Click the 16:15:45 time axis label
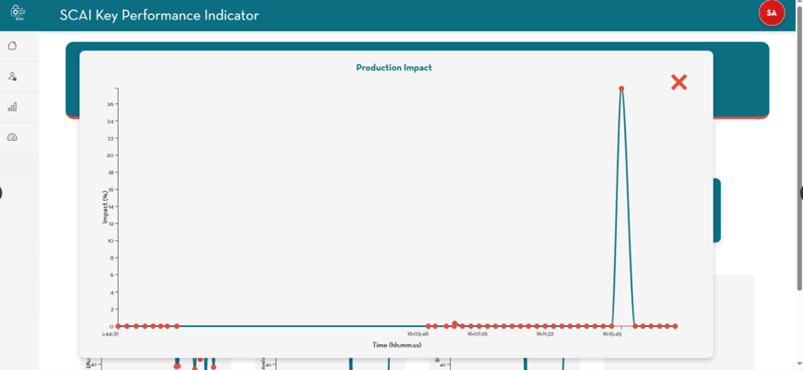 (x=611, y=334)
